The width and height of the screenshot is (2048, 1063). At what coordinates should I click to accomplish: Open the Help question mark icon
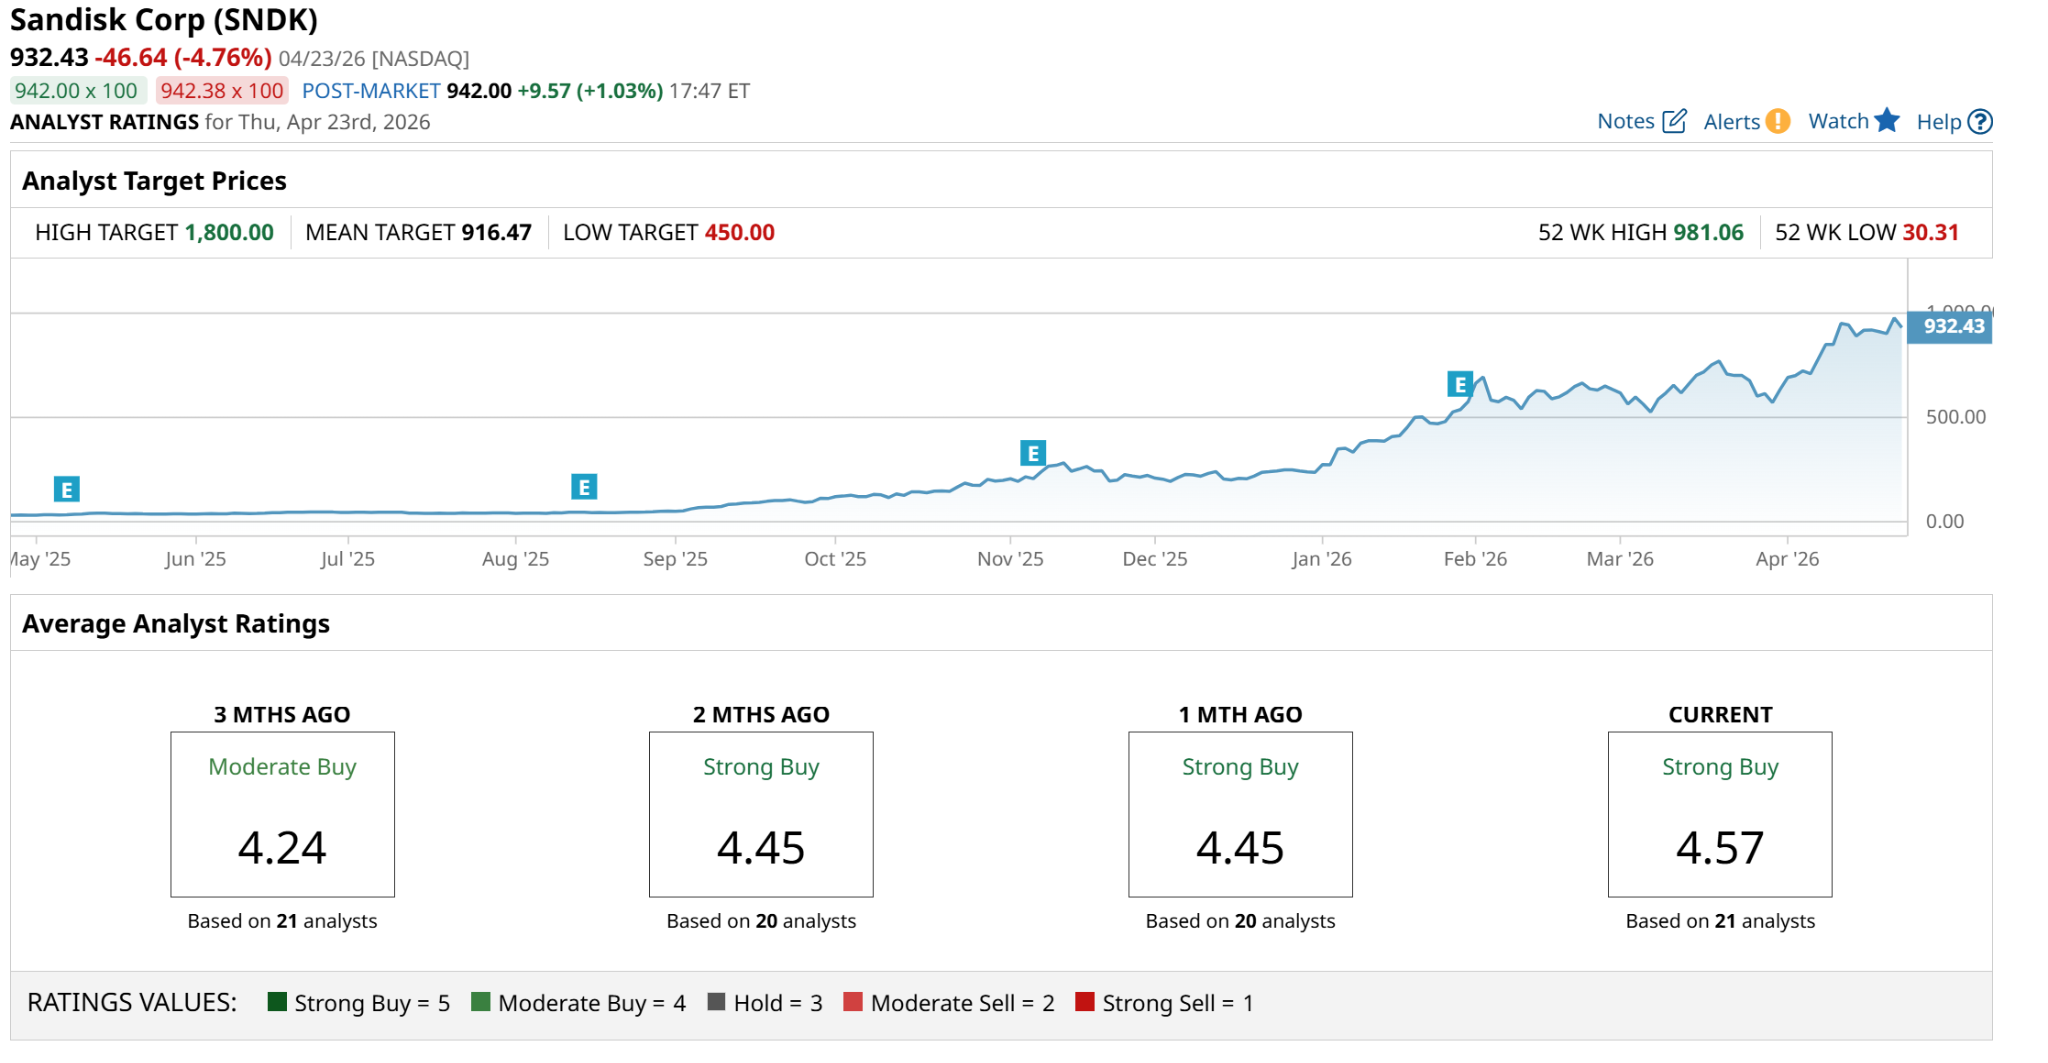pyautogui.click(x=1979, y=122)
